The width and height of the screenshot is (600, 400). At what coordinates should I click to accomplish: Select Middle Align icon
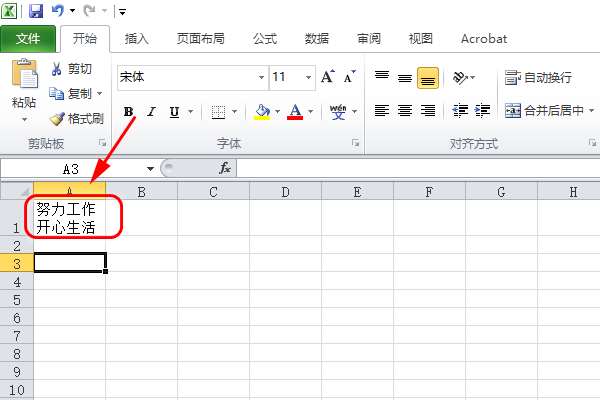coord(405,78)
